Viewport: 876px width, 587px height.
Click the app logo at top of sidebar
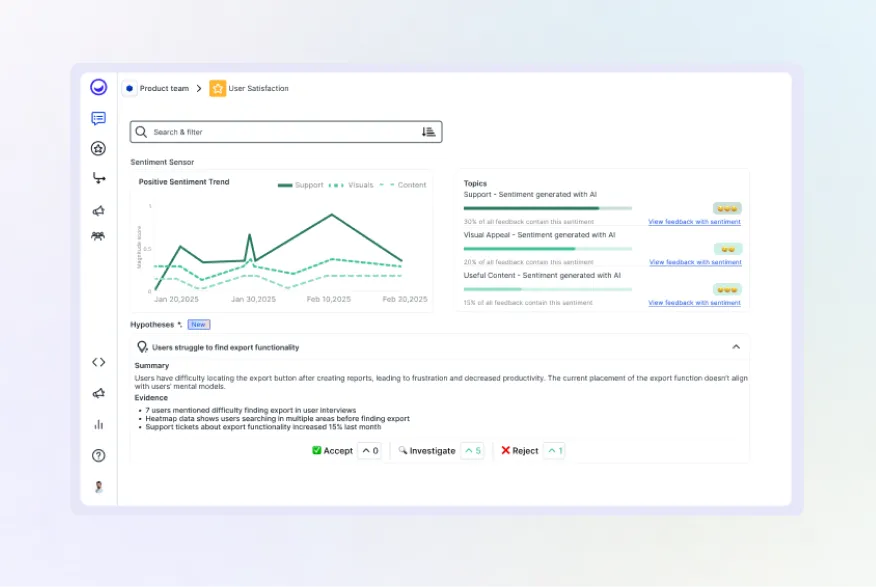tap(98, 87)
